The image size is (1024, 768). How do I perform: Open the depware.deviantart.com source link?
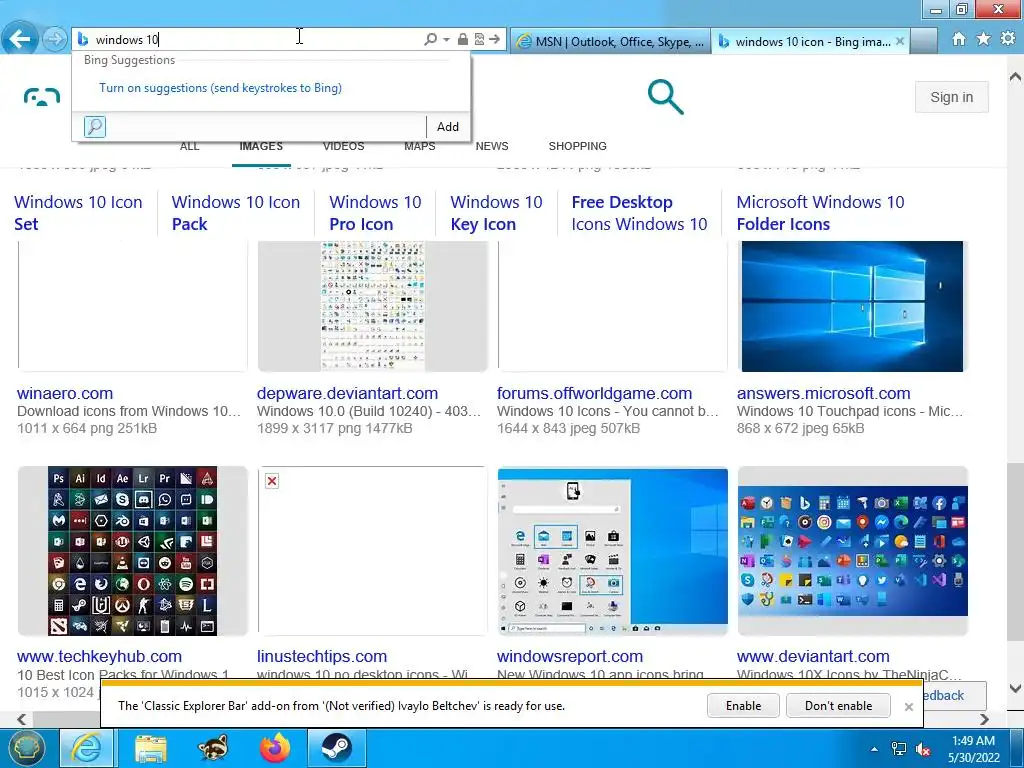347,393
